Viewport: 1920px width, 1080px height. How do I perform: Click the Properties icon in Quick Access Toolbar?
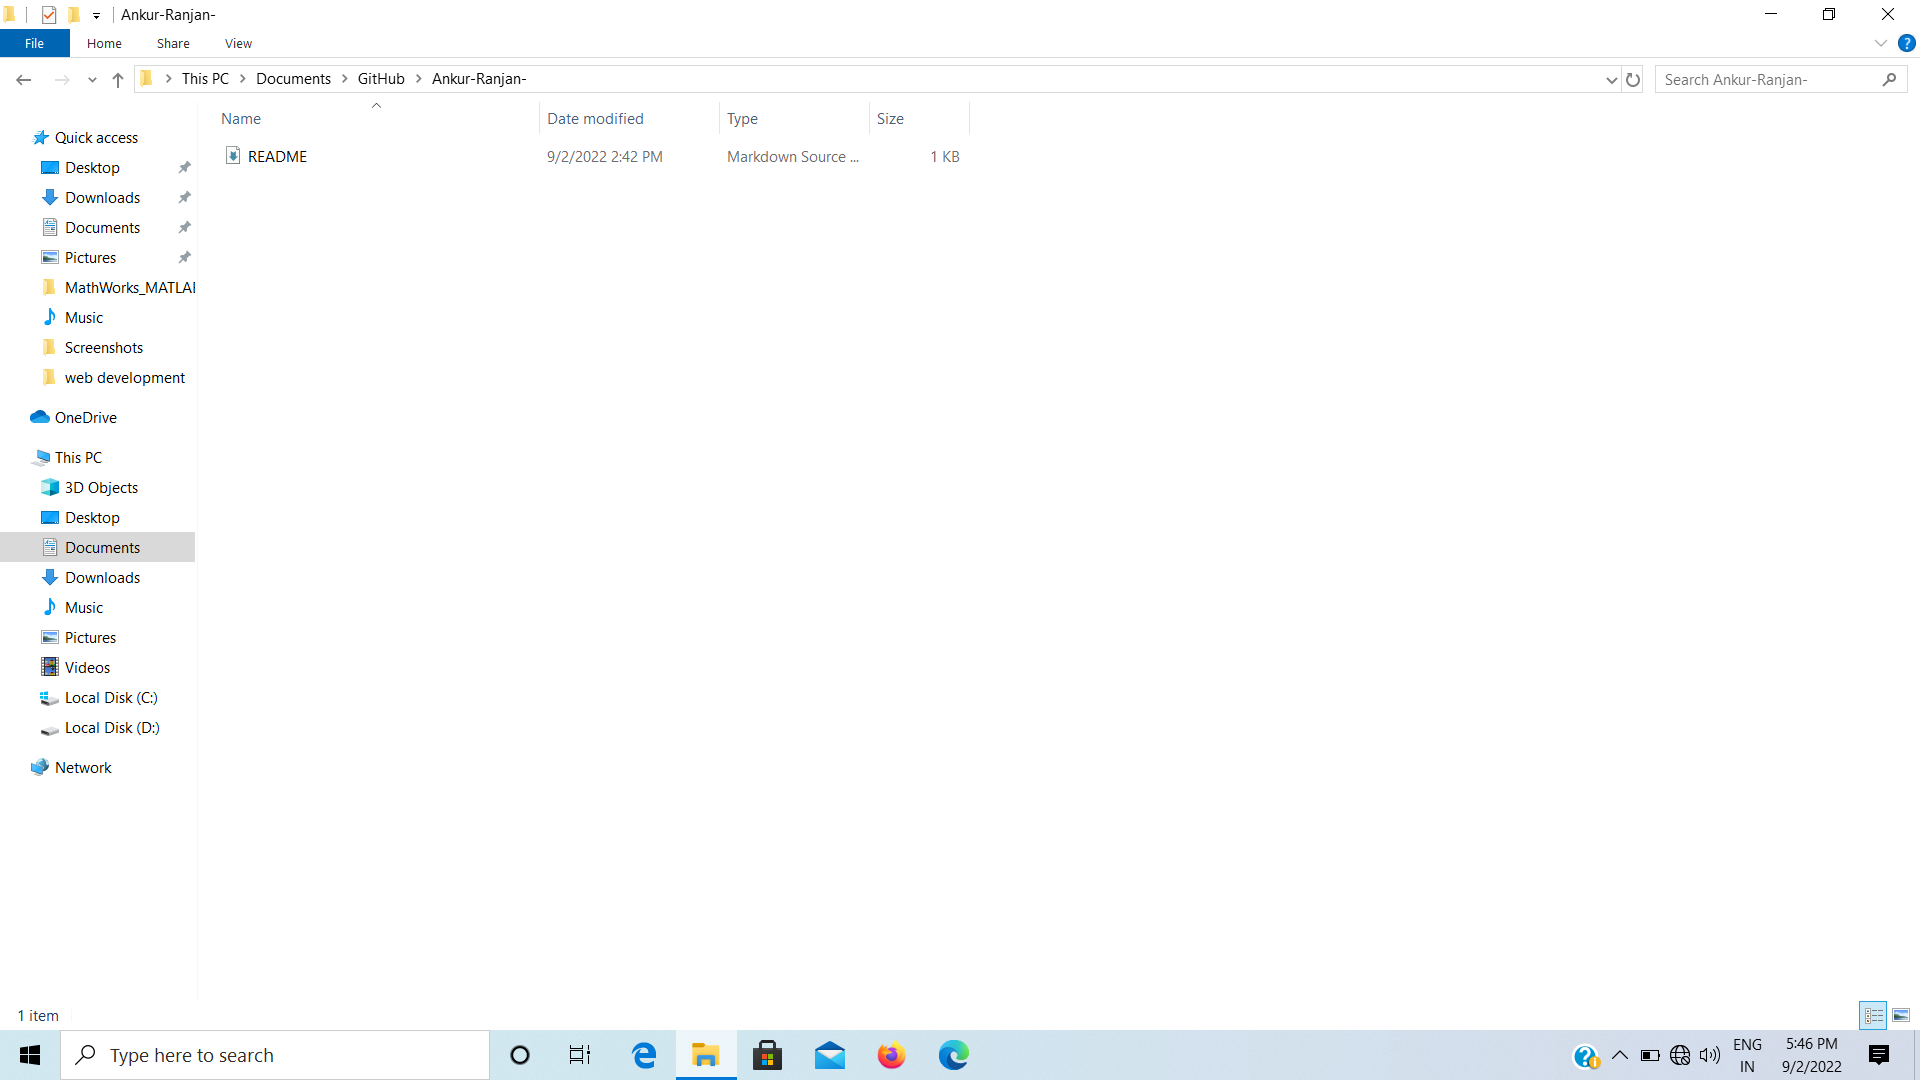click(49, 15)
